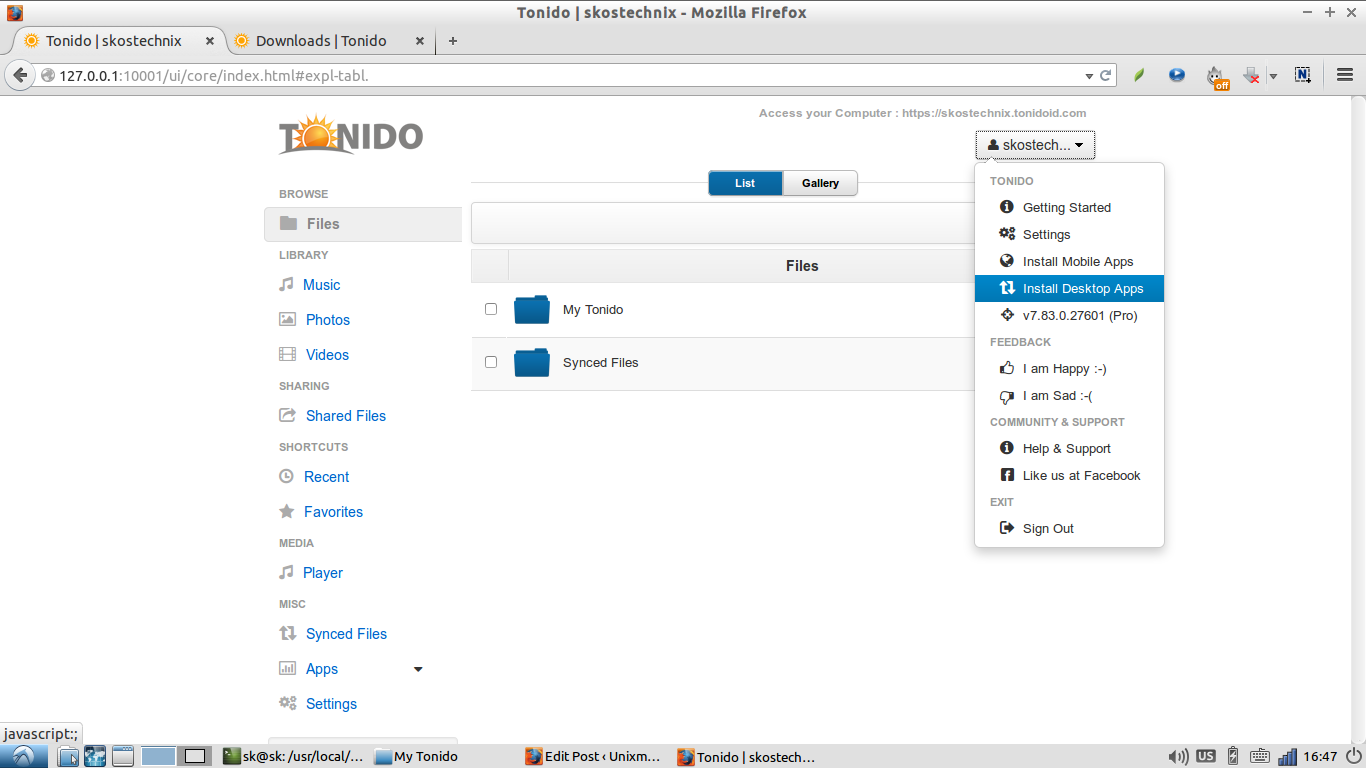
Task: Click the taskbar network signal icon
Action: [1287, 756]
